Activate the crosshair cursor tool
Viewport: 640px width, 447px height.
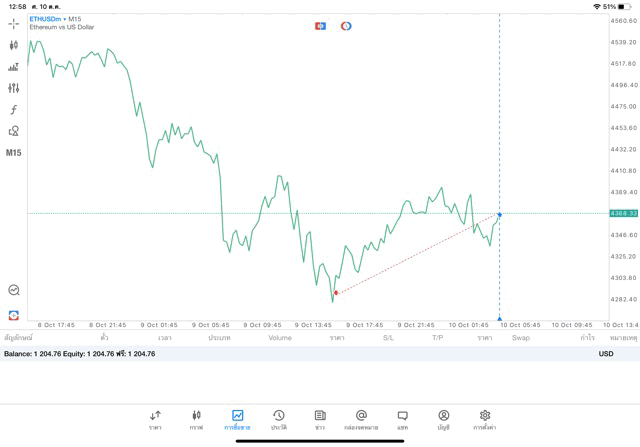[13, 23]
